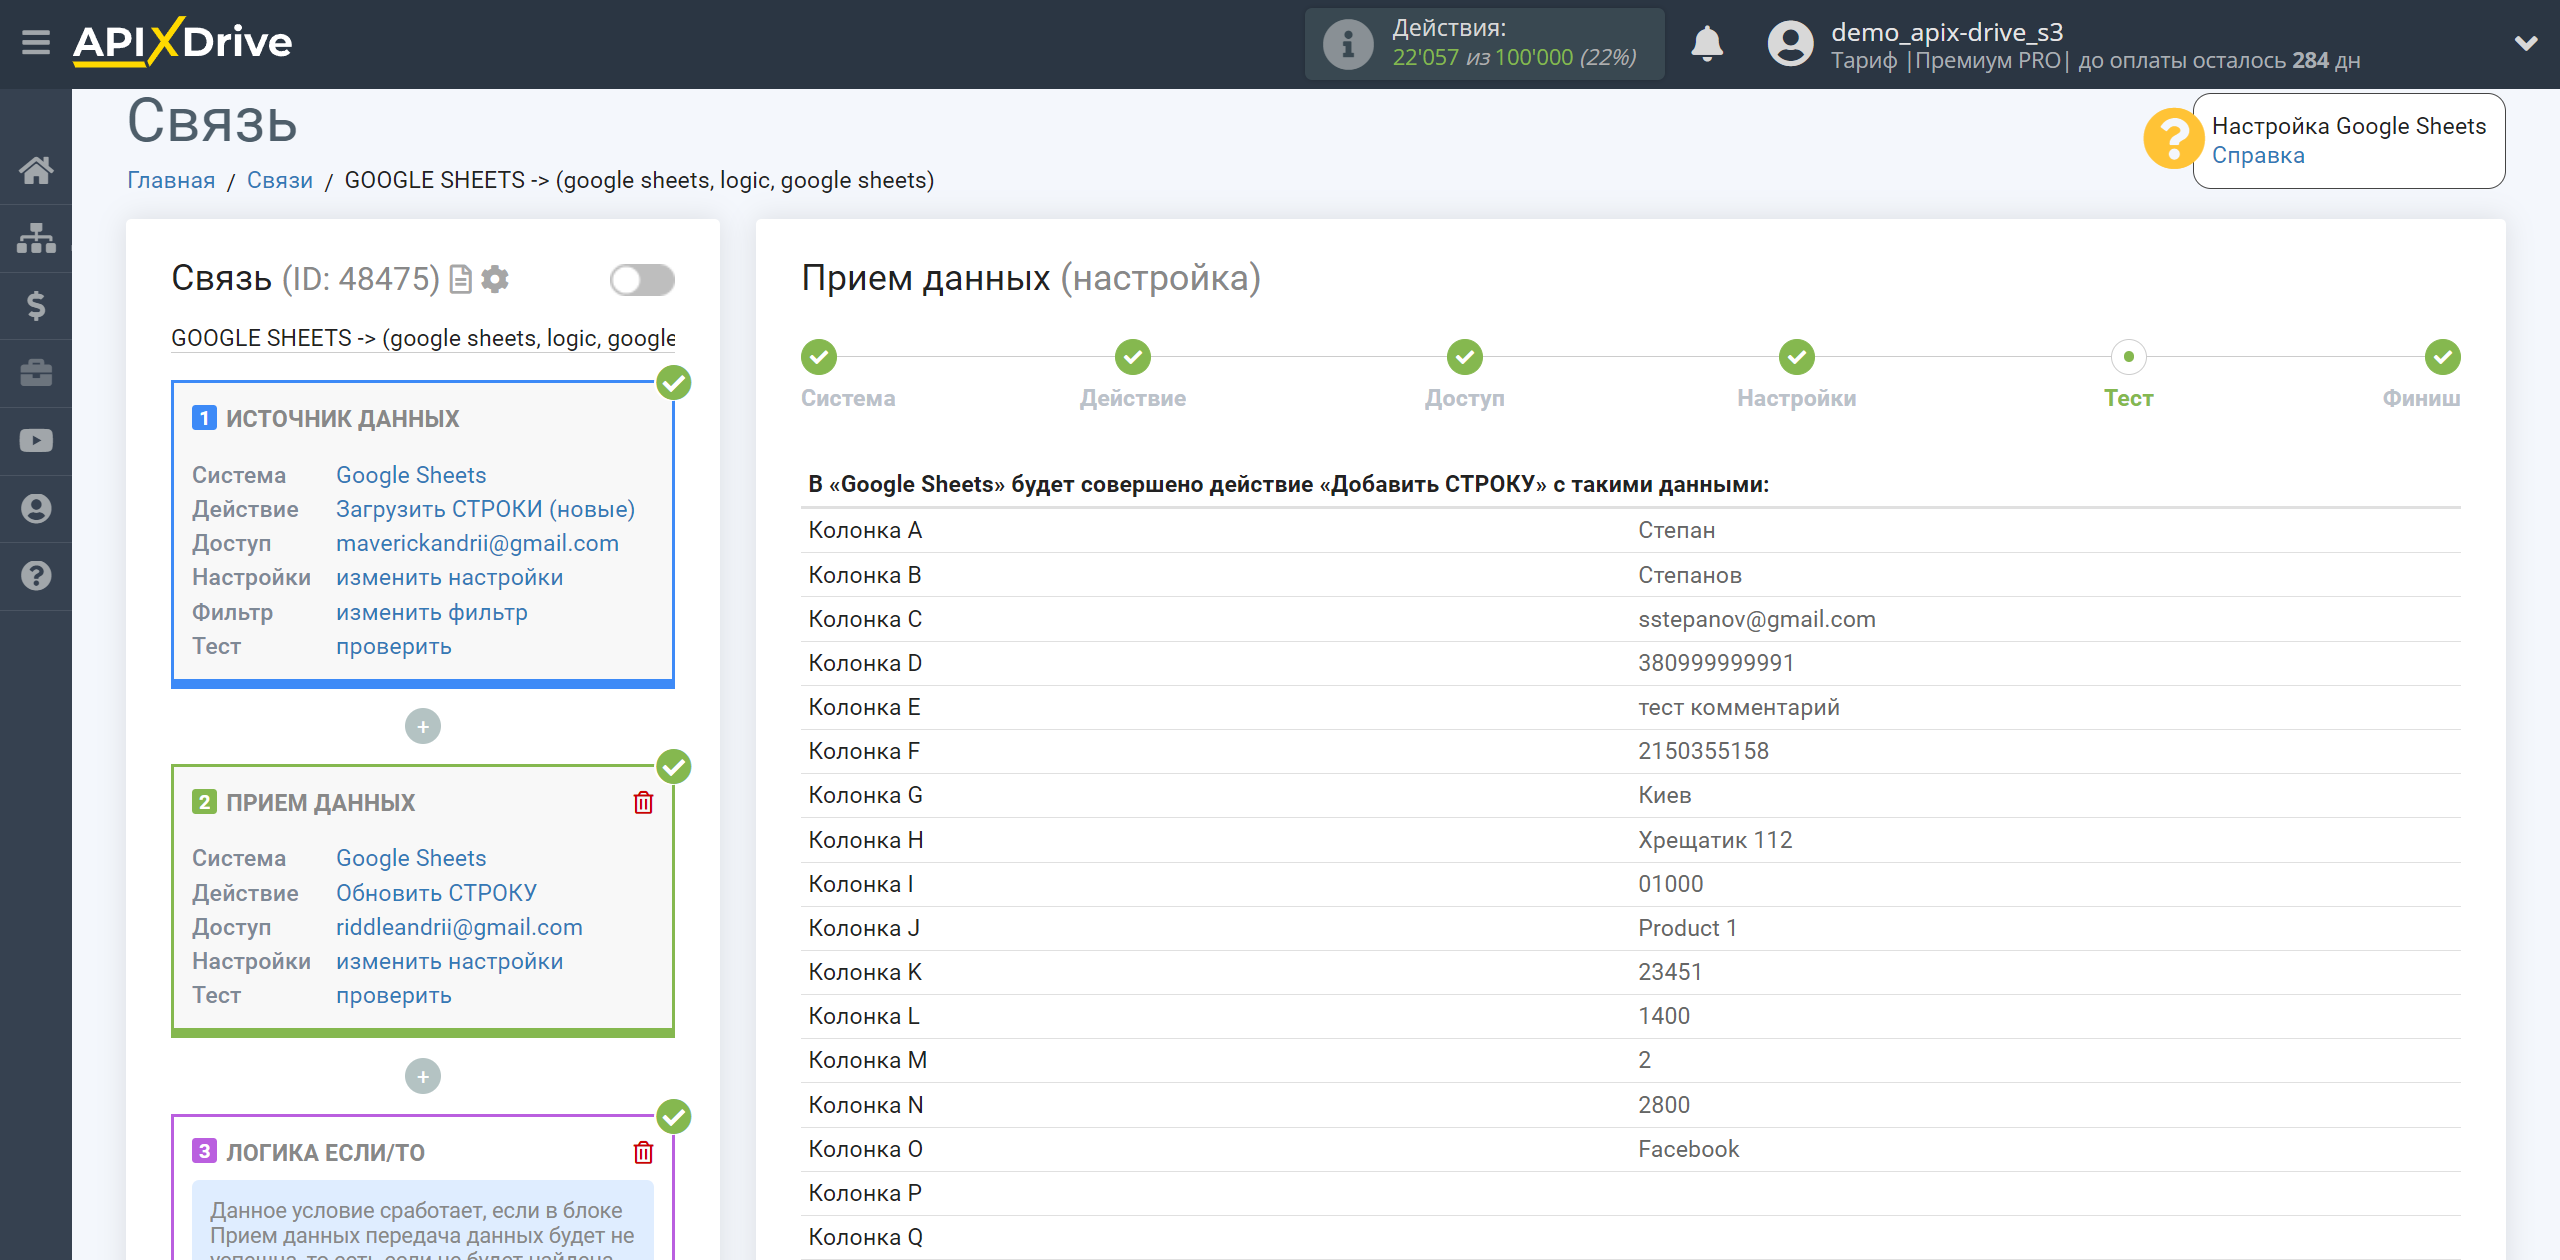Click receiver изменить настройки link
The width and height of the screenshot is (2560, 1260).
450,961
